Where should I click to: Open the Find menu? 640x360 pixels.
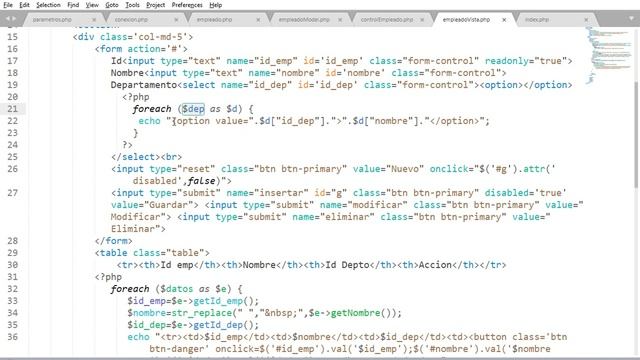[73, 5]
